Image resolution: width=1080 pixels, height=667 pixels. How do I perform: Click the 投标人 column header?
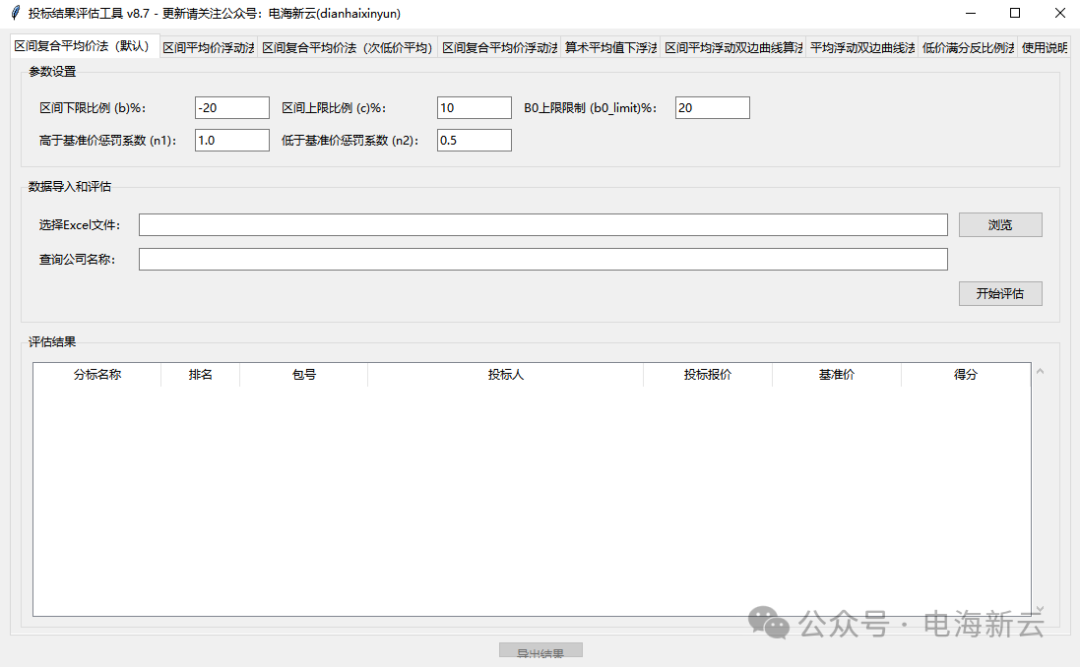(x=505, y=375)
